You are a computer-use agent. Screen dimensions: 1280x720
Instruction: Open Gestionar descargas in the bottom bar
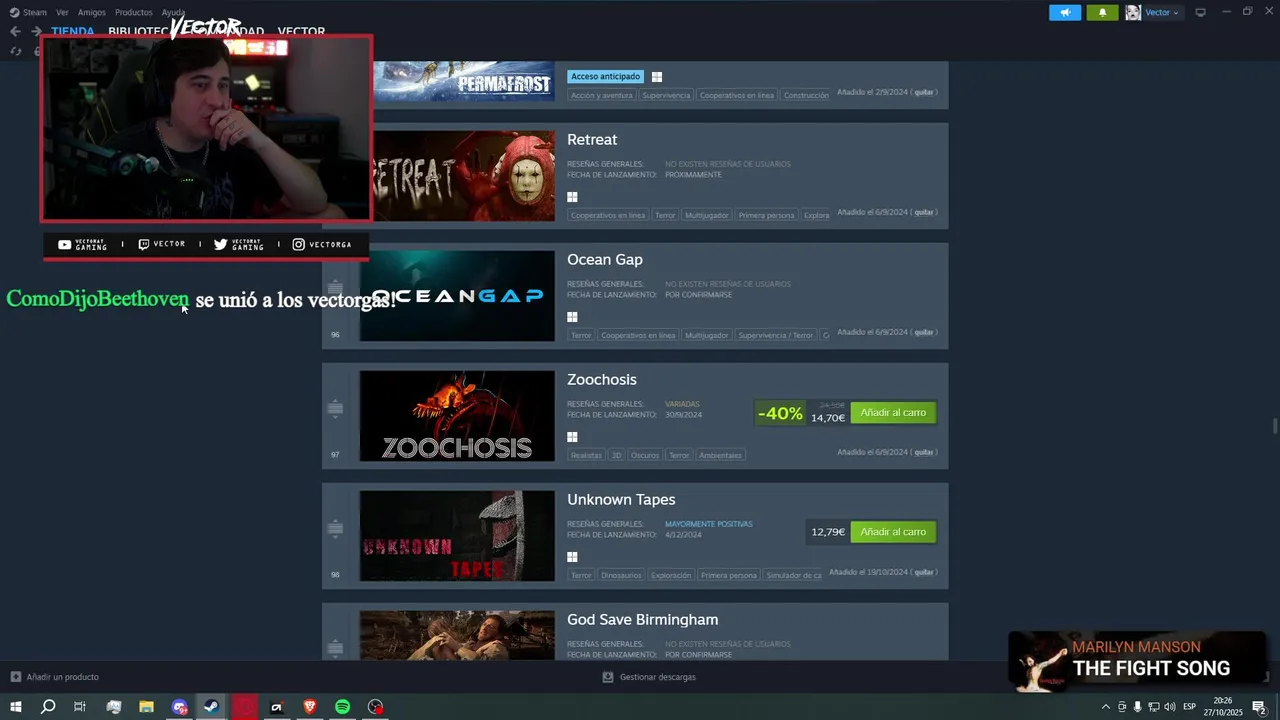click(x=649, y=677)
